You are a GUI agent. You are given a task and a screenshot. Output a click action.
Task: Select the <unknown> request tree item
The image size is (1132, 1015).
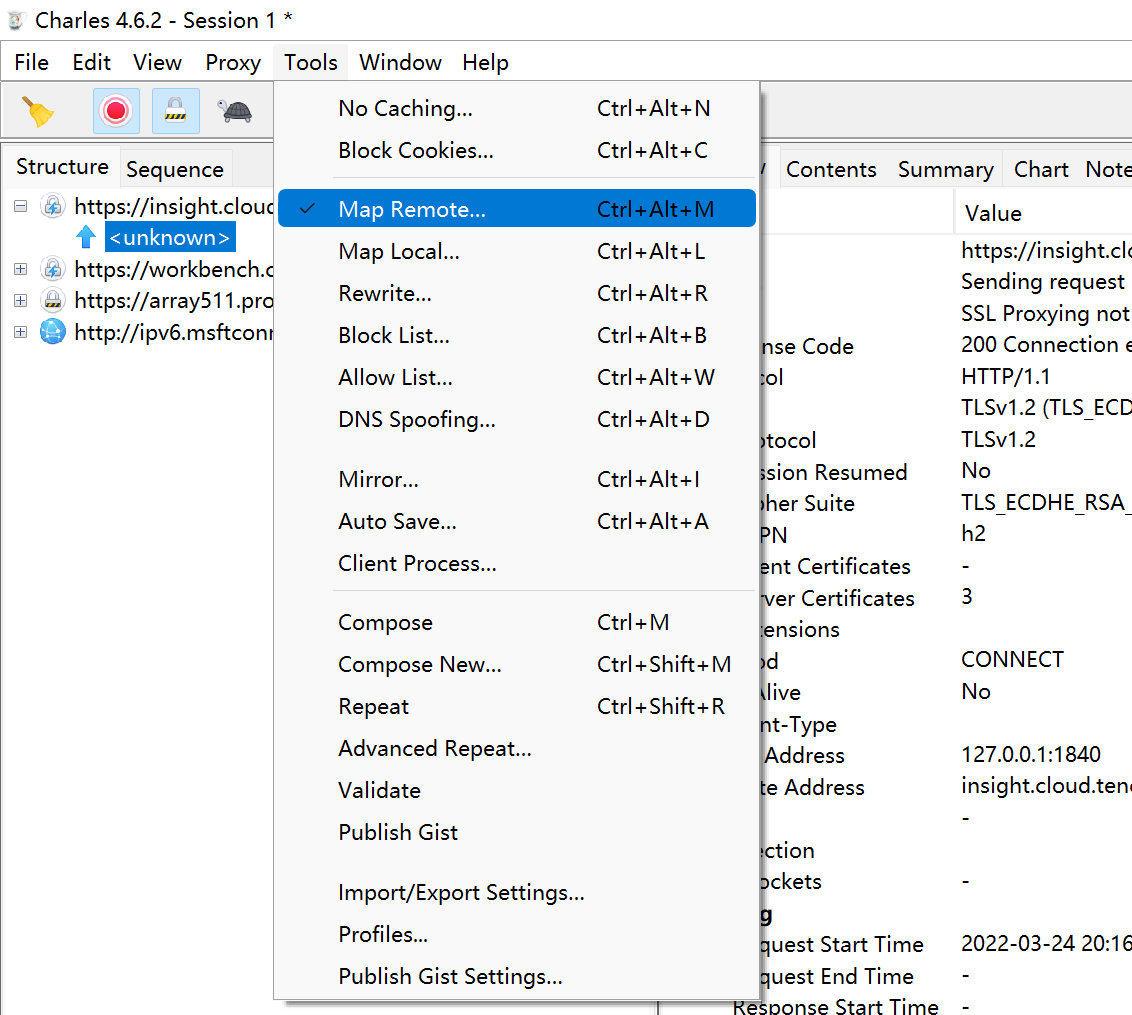170,238
